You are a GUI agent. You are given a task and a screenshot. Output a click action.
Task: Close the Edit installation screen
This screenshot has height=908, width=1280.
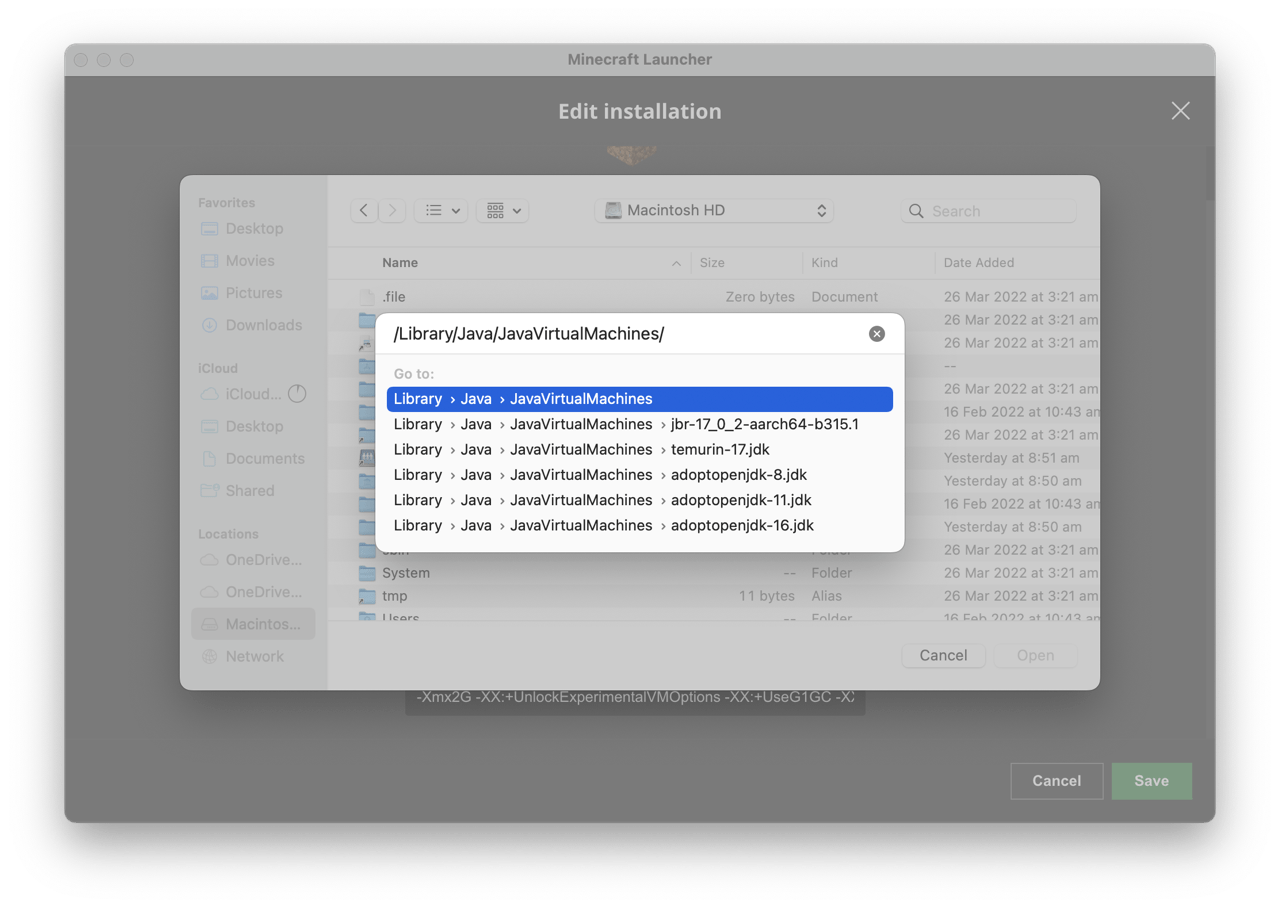click(x=1180, y=111)
